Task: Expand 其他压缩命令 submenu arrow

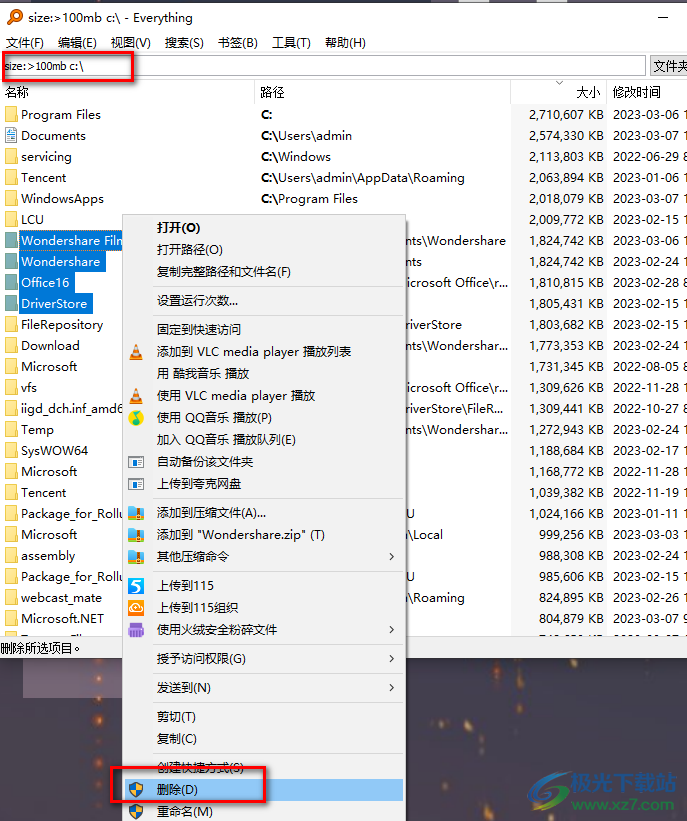Action: (392, 556)
